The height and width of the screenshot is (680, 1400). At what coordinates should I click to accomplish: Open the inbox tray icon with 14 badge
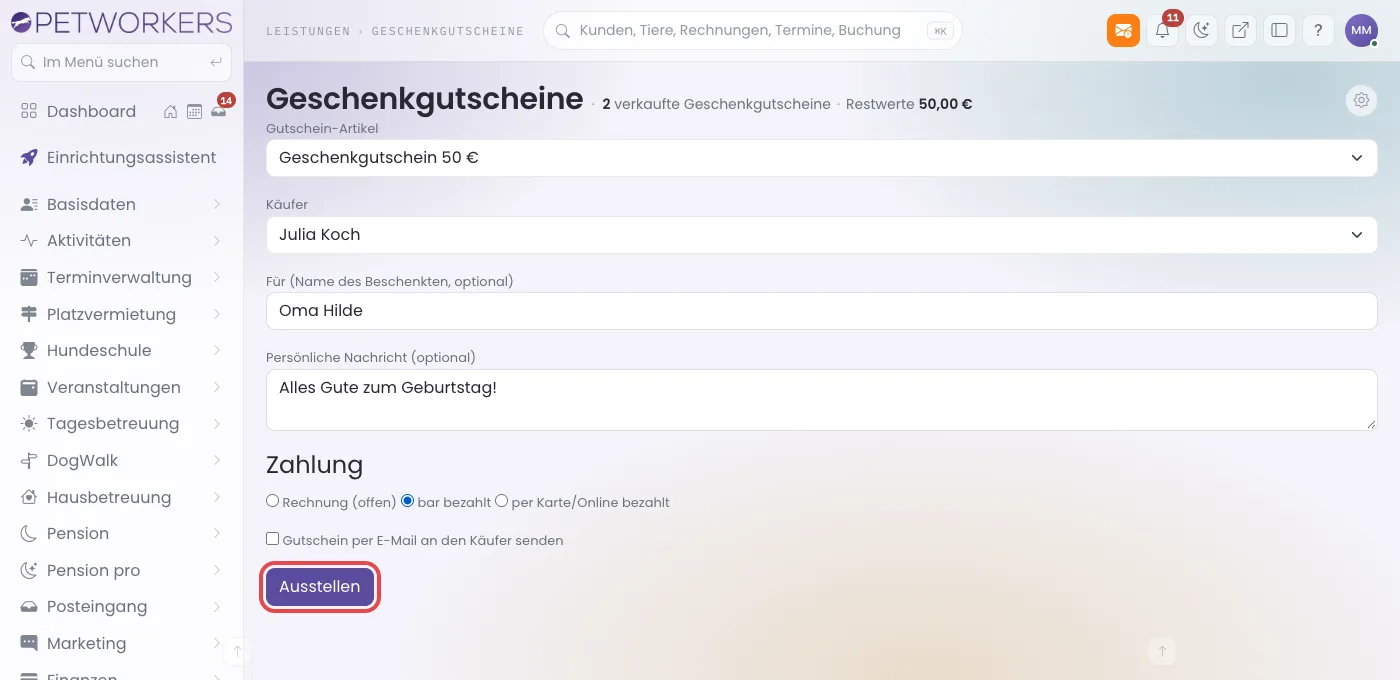218,111
